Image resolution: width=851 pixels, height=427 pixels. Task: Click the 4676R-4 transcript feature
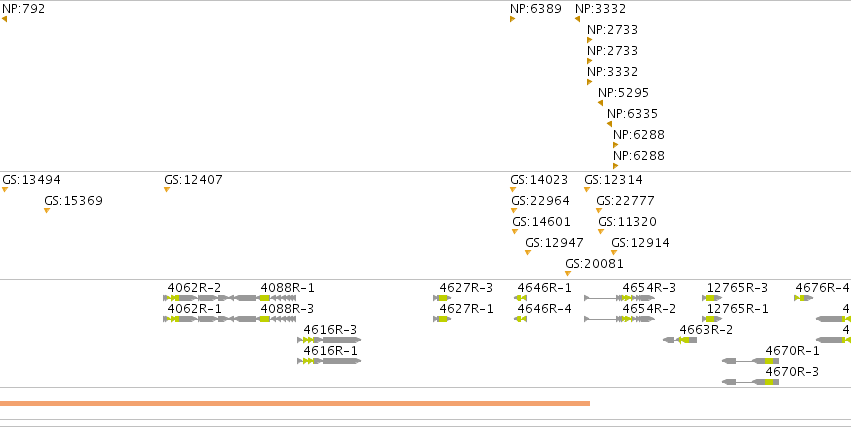point(803,298)
